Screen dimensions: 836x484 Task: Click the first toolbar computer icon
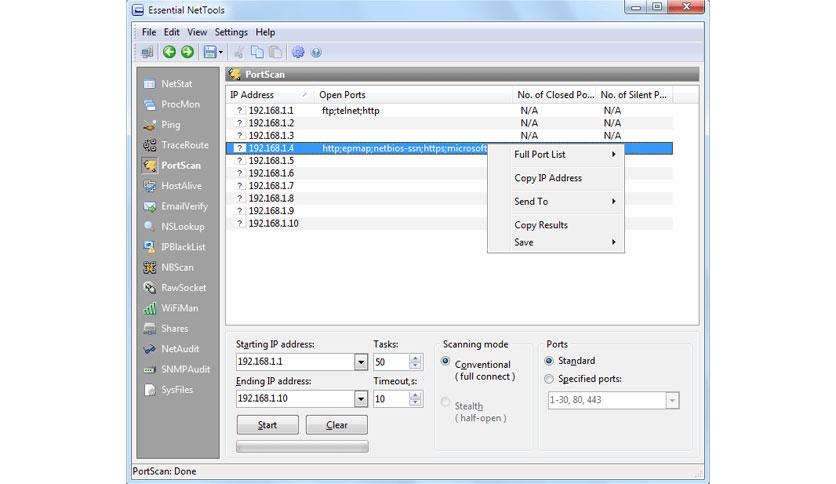[147, 52]
